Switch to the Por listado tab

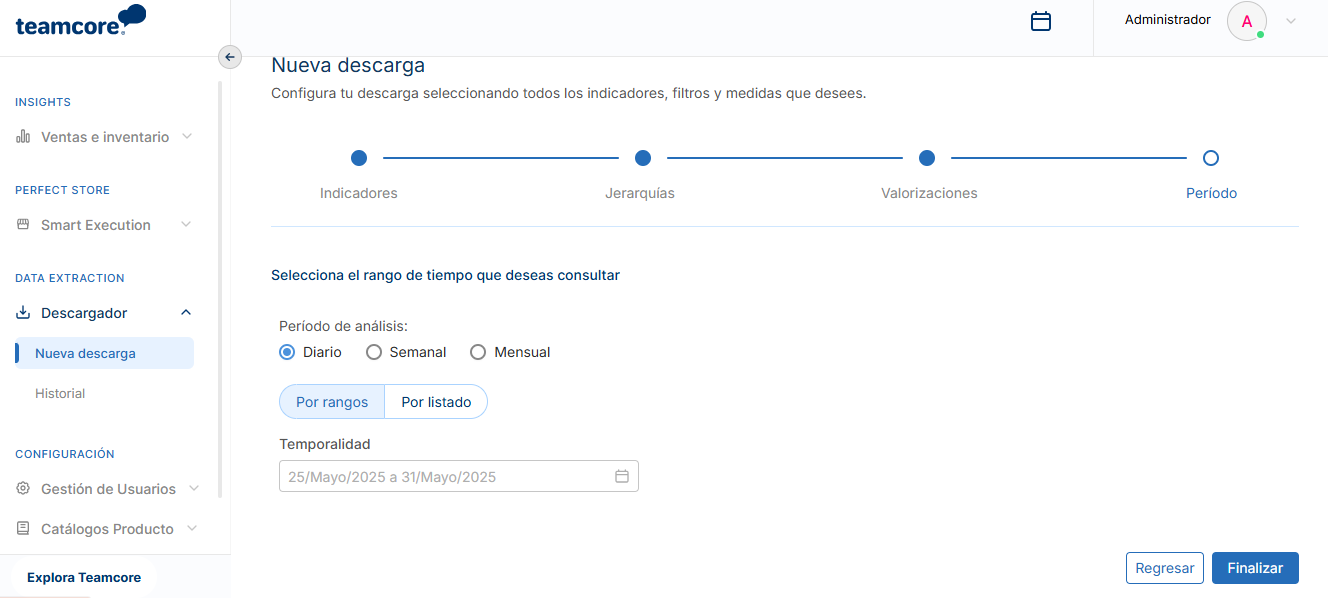(x=436, y=402)
